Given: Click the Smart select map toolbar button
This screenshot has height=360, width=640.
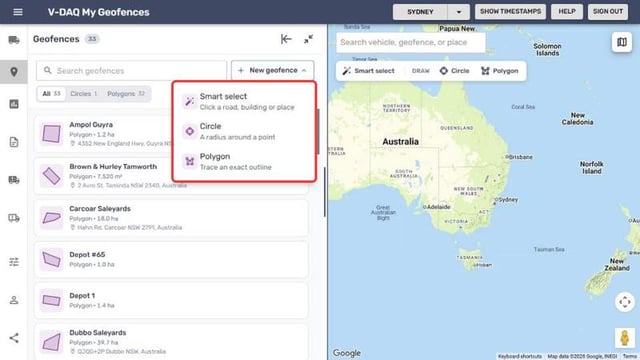Looking at the screenshot, I should [x=369, y=71].
